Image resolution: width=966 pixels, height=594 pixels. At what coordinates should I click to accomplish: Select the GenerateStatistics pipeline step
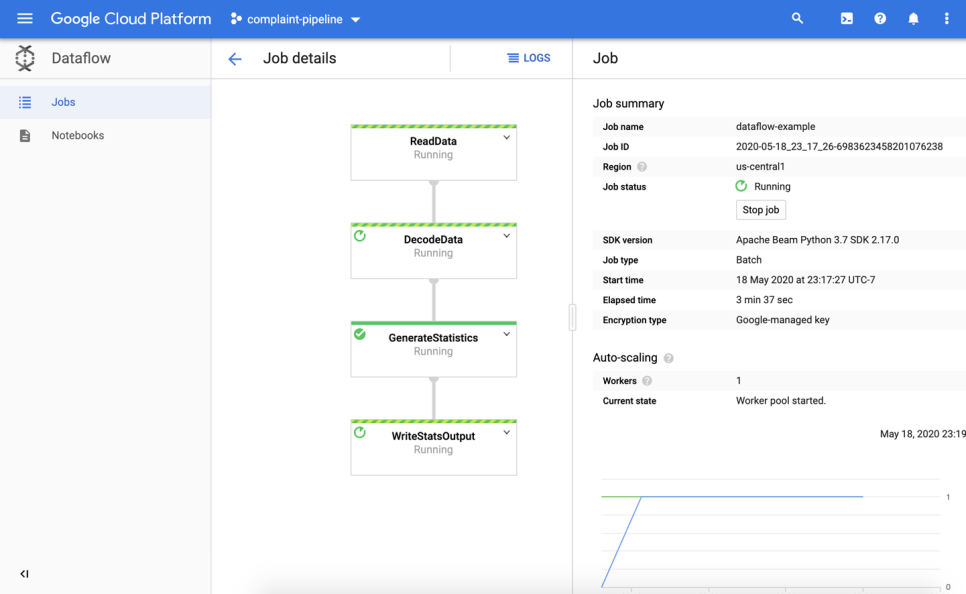(434, 349)
